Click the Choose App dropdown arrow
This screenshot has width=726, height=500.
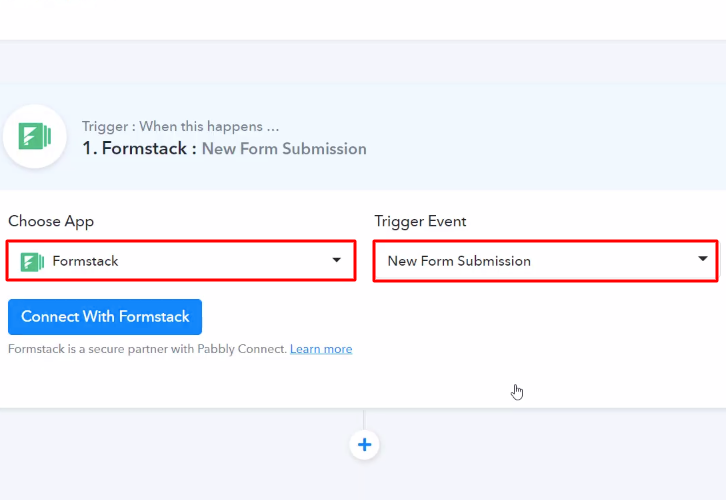point(337,260)
